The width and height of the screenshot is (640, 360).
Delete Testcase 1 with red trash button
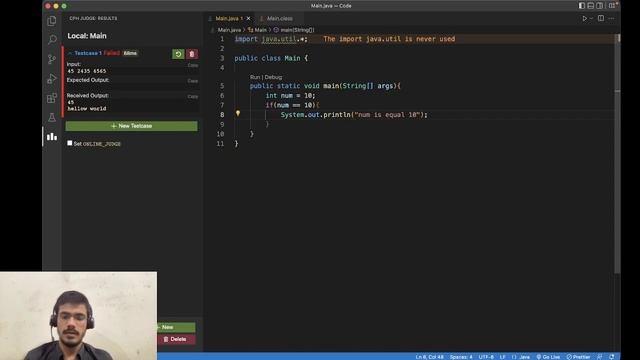click(x=192, y=54)
